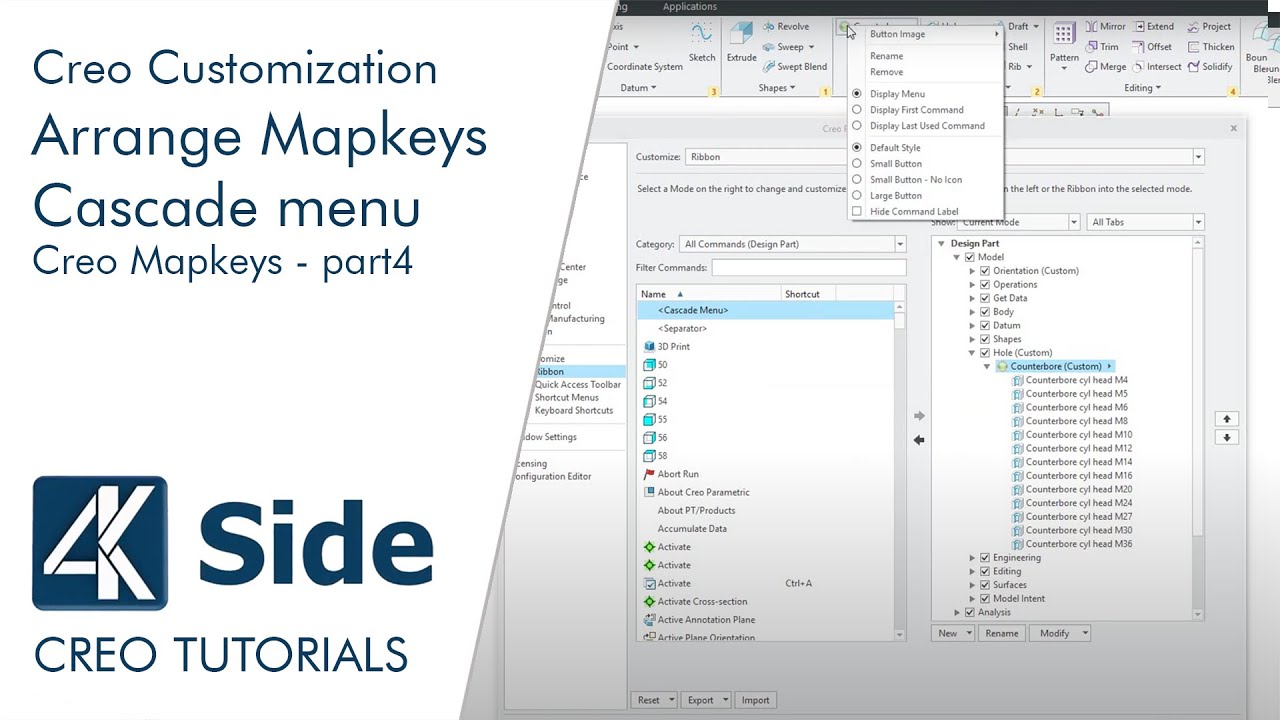Choose Rename from the context menu
Viewport: 1280px width, 720px height.
point(886,56)
